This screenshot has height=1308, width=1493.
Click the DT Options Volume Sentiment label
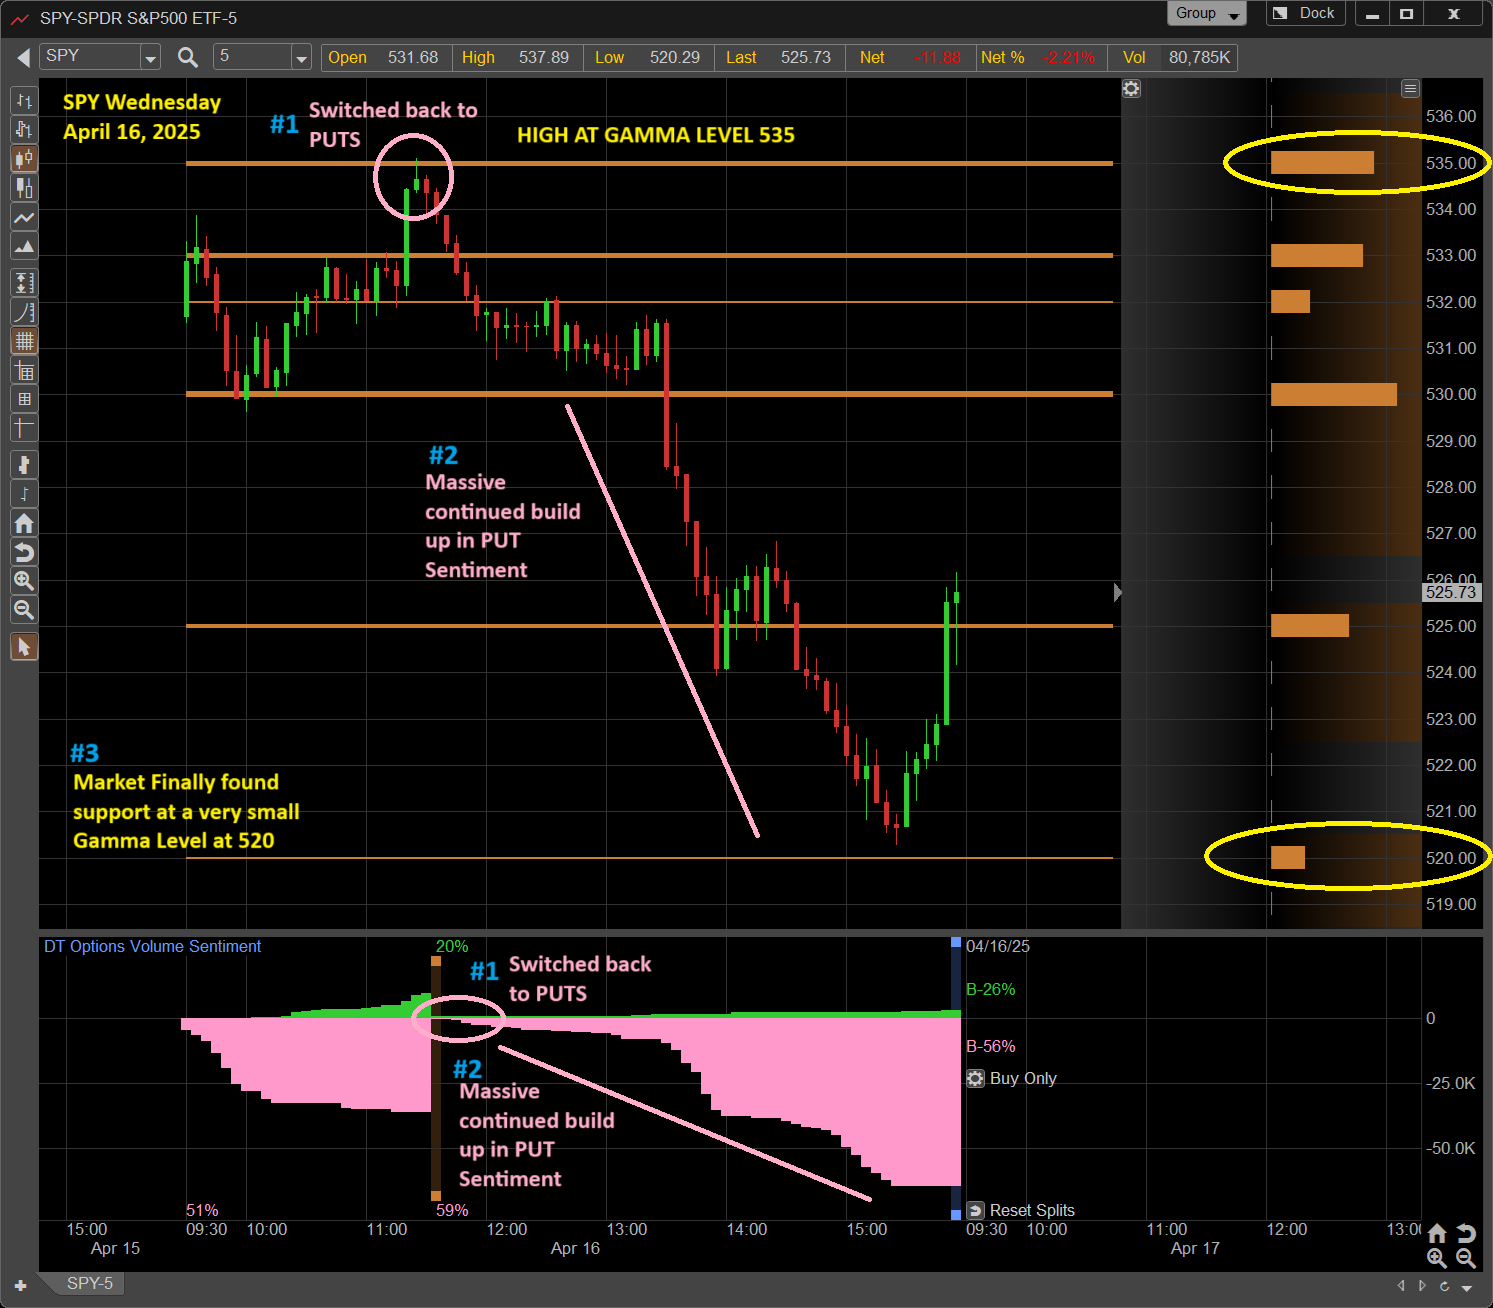coord(152,946)
